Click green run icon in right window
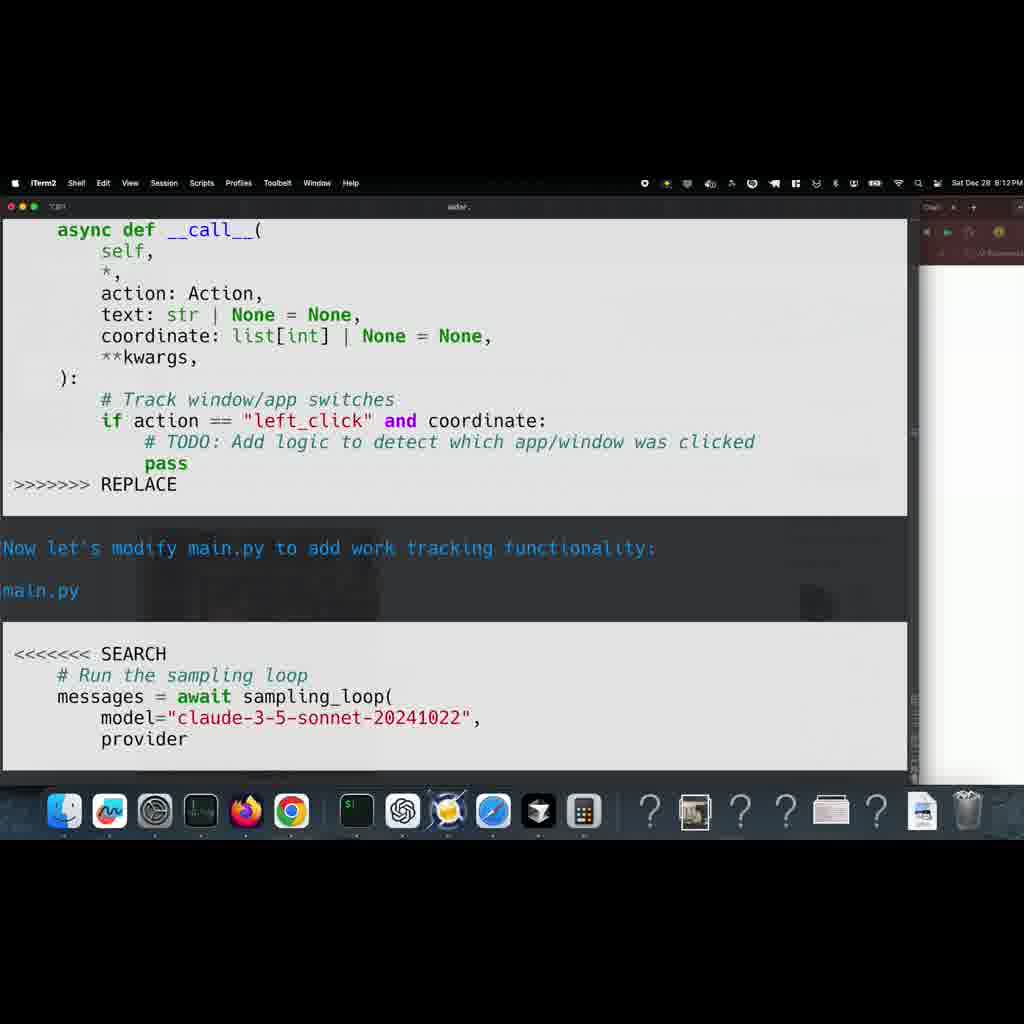 coord(948,232)
